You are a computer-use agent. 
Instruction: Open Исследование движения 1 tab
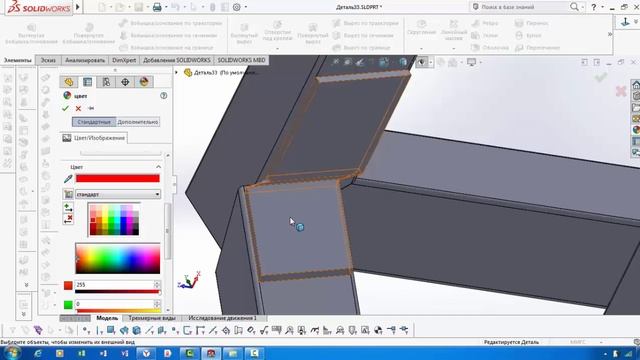click(x=222, y=318)
